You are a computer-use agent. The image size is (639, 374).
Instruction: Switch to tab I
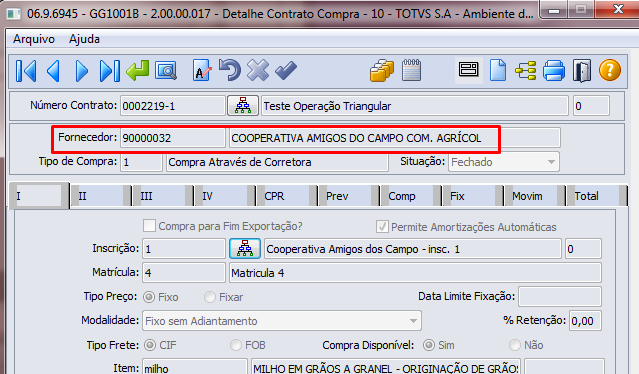click(x=39, y=196)
